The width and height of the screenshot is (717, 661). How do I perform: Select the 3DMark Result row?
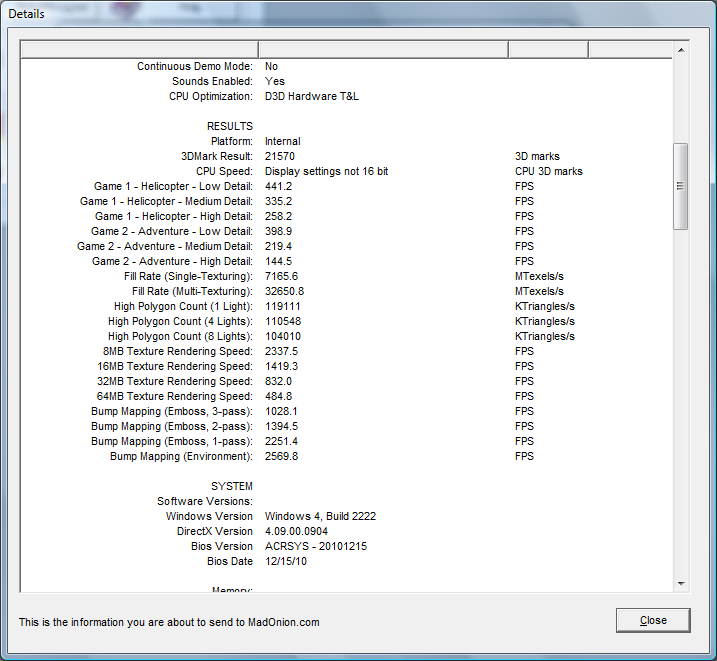(216, 157)
